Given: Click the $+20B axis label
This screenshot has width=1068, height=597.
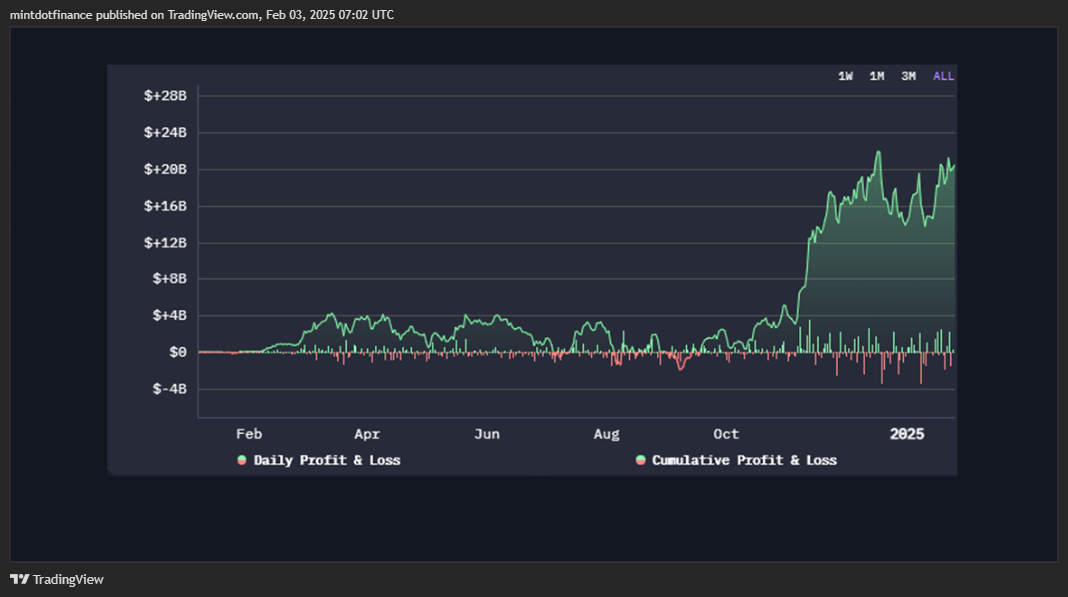Looking at the screenshot, I should [x=165, y=169].
